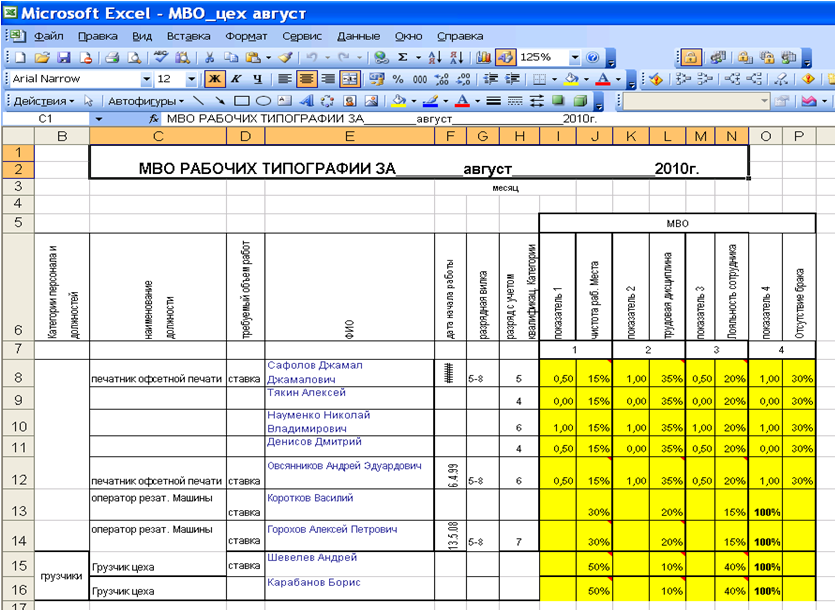Click the formatting toolbar red font color
The image size is (835, 610).
[x=603, y=79]
